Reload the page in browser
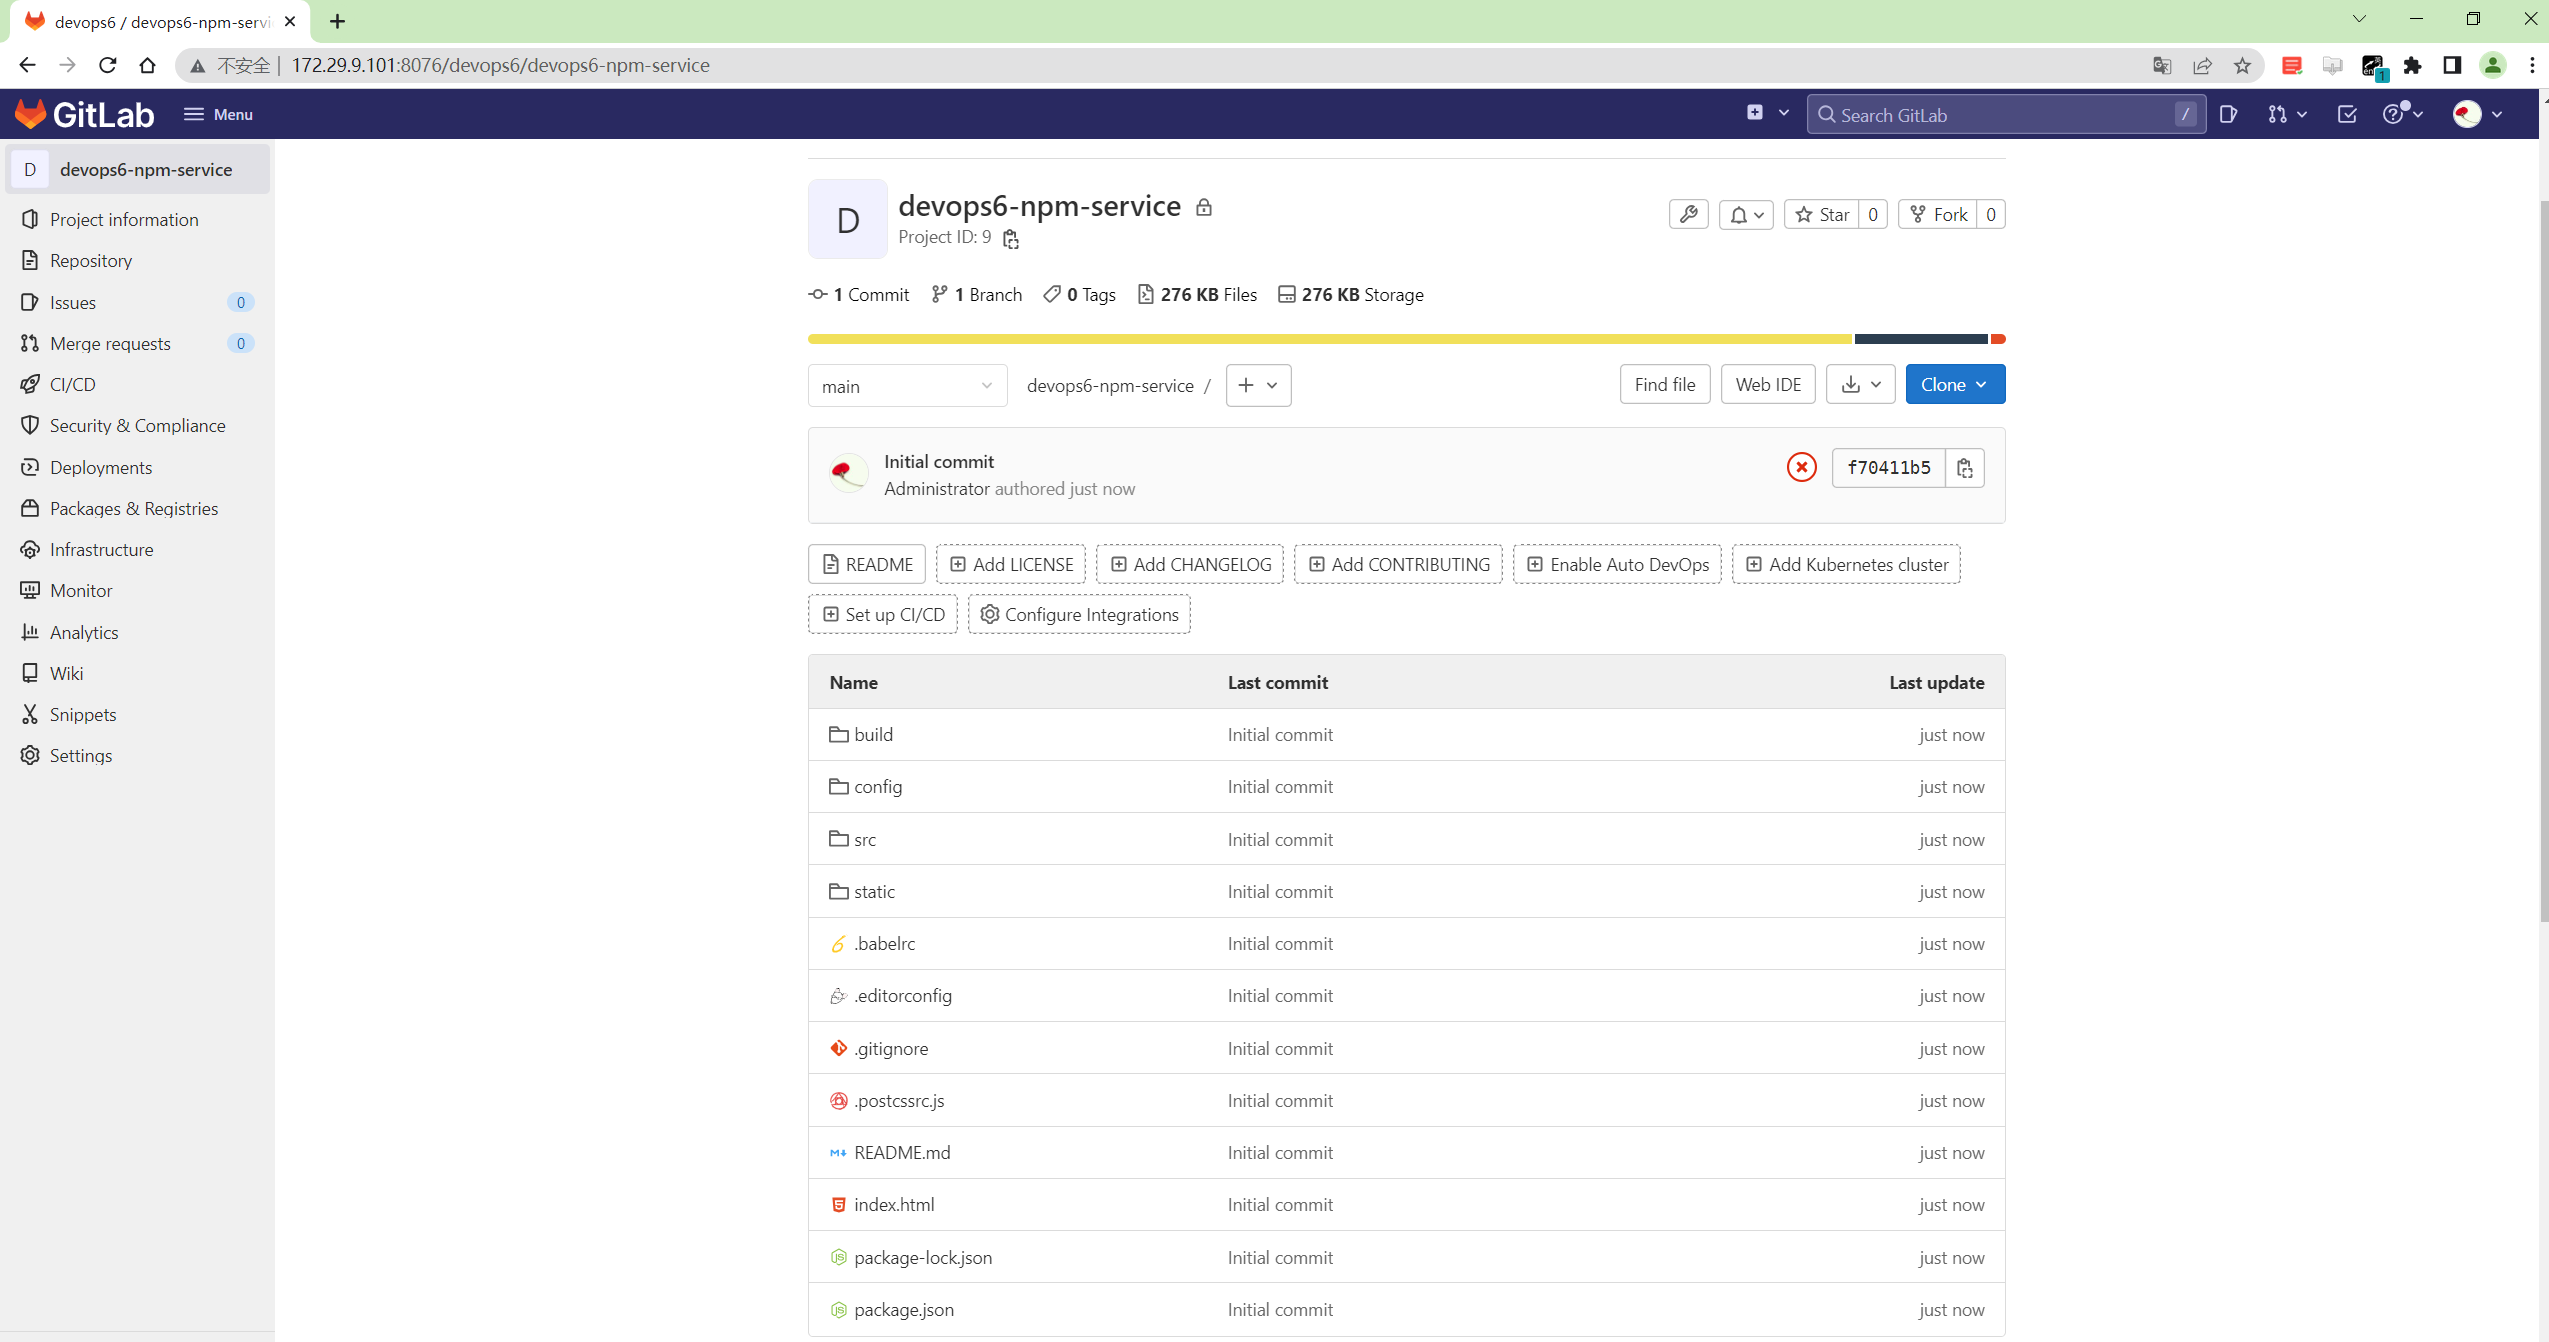Screen dimensions: 2549x1342 pos(107,65)
